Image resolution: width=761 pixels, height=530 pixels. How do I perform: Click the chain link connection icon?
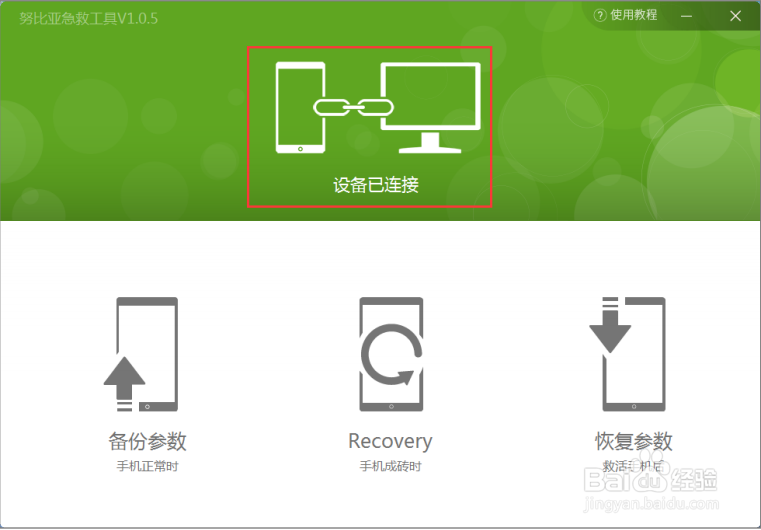(353, 107)
